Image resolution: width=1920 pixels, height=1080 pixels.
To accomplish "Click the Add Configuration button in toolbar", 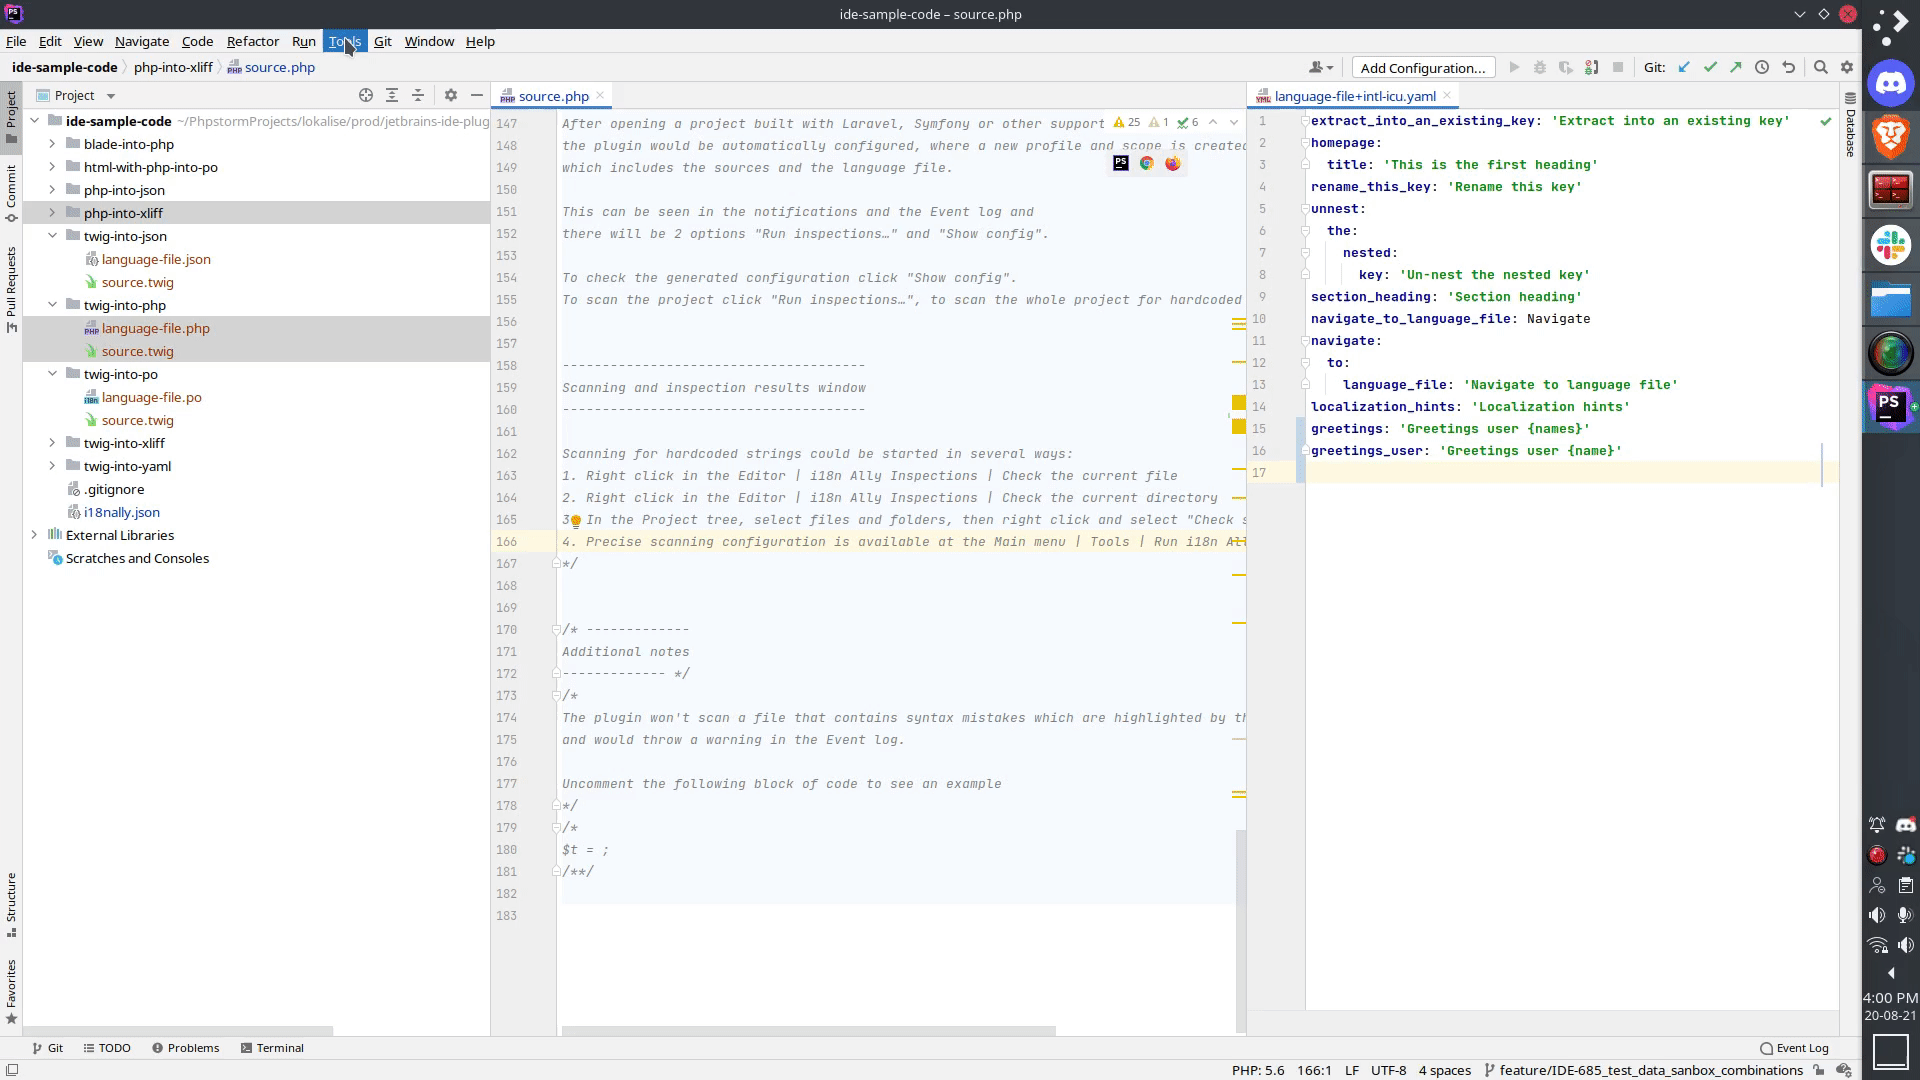I will coord(1424,67).
